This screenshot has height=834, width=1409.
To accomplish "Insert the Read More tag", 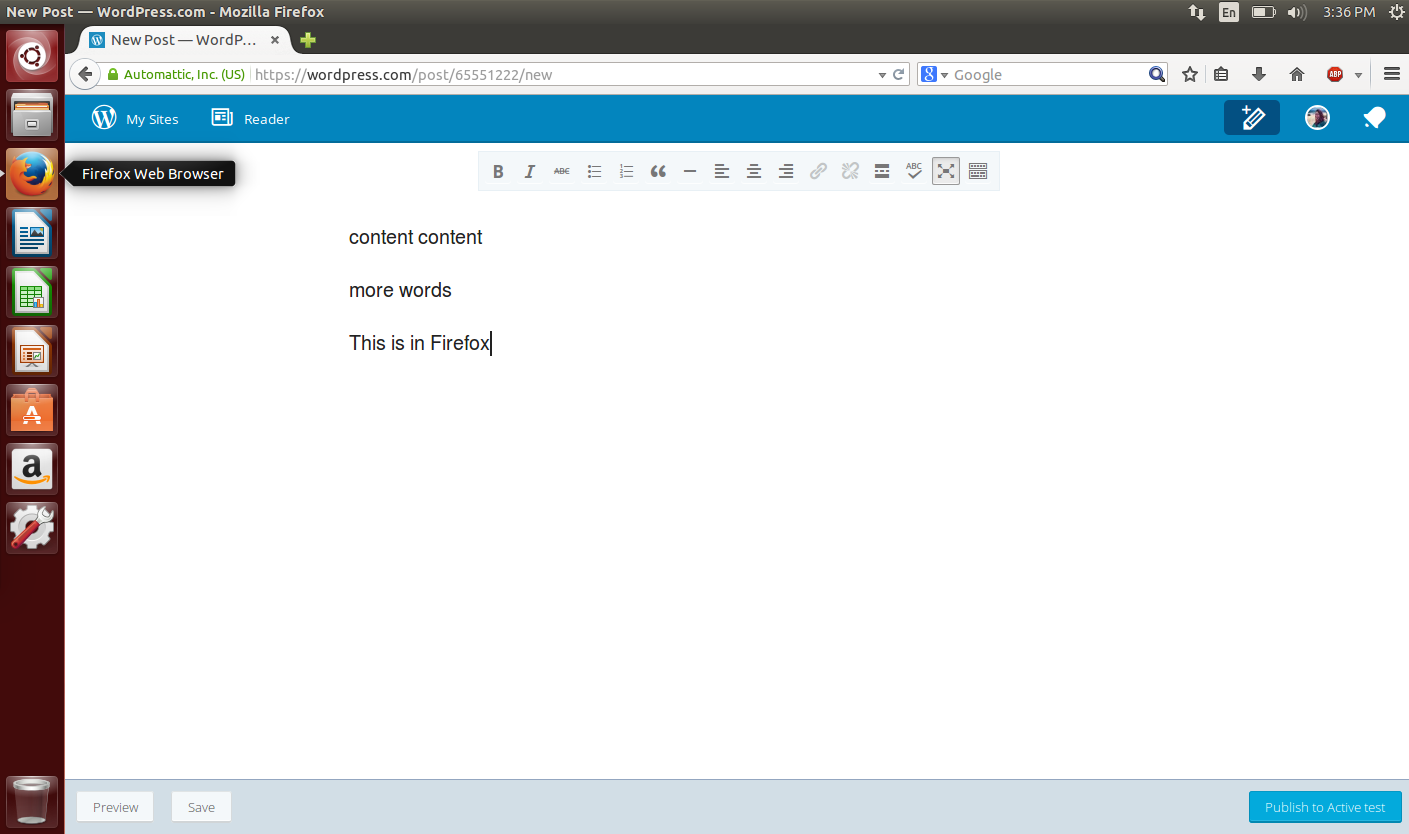I will tap(882, 172).
